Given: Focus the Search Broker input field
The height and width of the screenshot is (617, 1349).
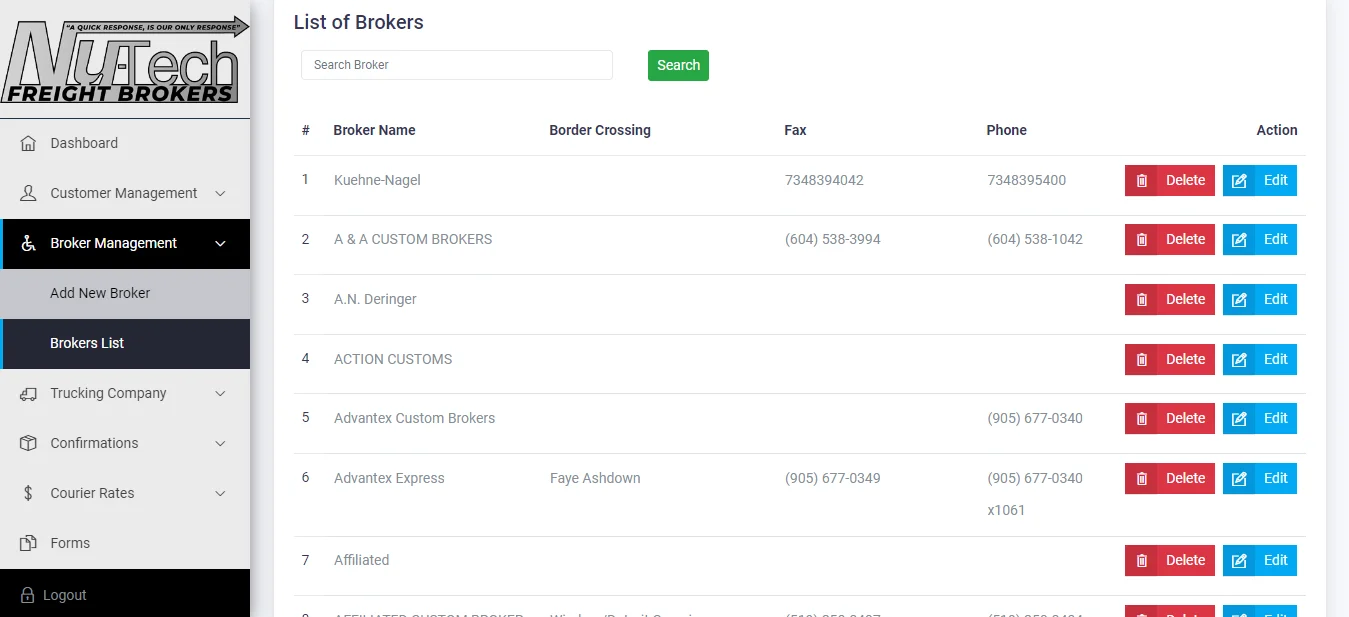Looking at the screenshot, I should pyautogui.click(x=456, y=65).
